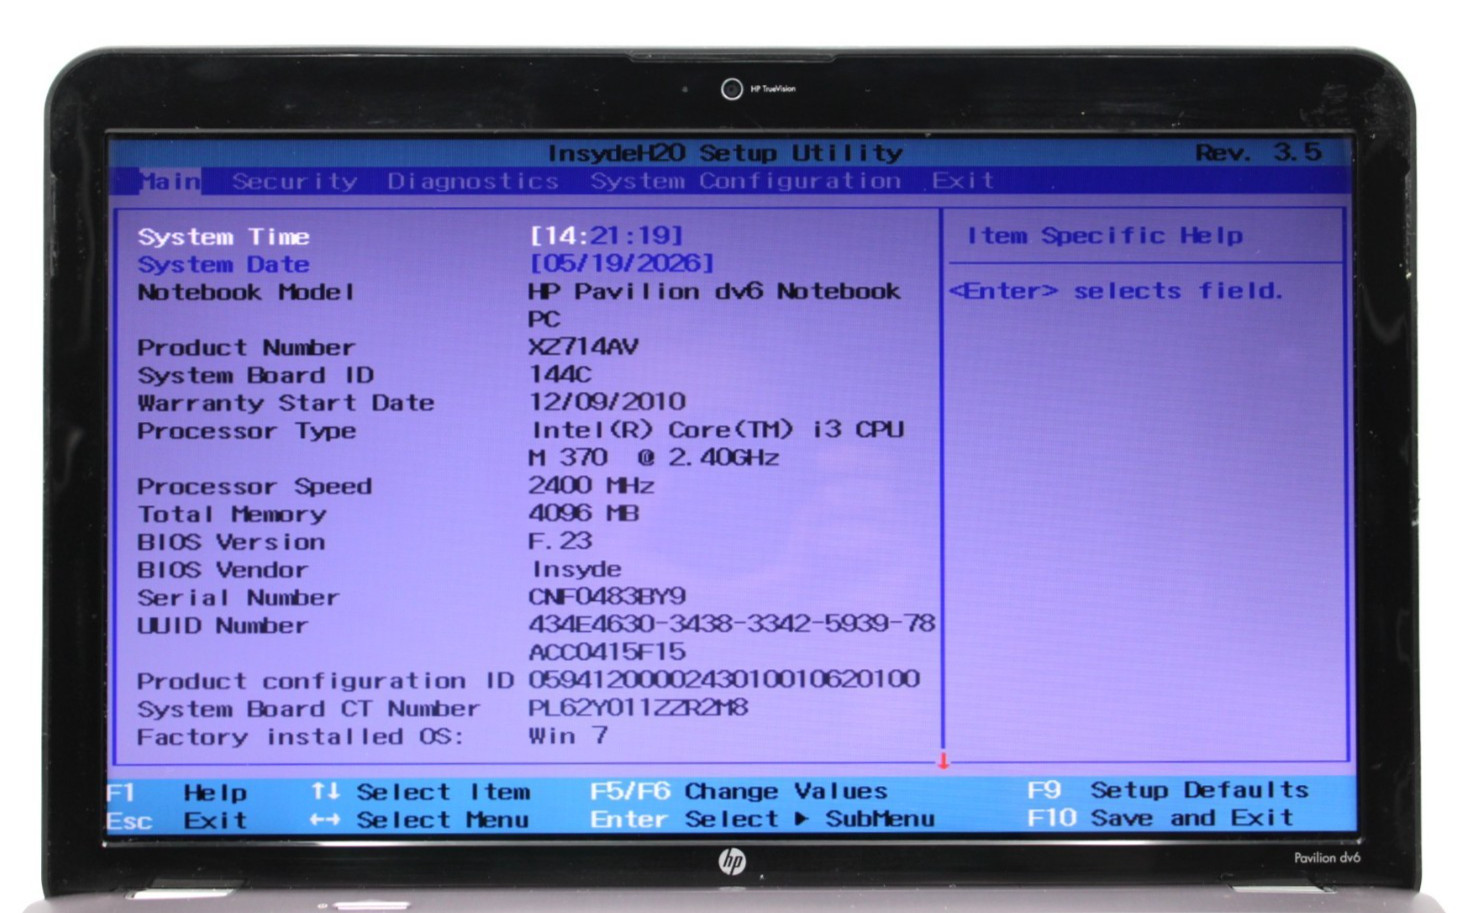Click the 4096 MB memory value
Image resolution: width=1463 pixels, height=913 pixels.
[x=584, y=513]
